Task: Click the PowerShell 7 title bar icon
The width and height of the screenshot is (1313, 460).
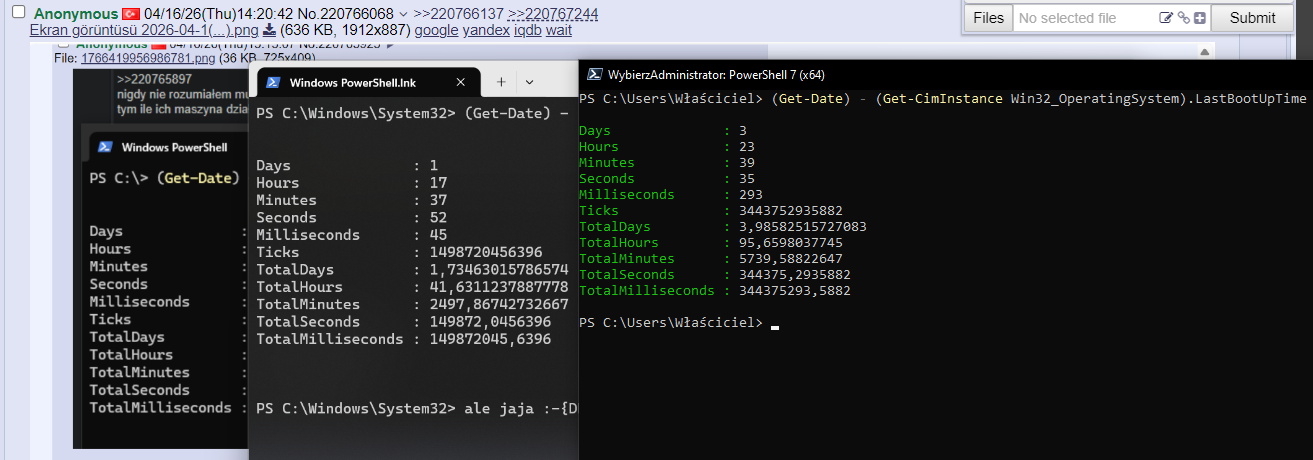Action: click(594, 74)
